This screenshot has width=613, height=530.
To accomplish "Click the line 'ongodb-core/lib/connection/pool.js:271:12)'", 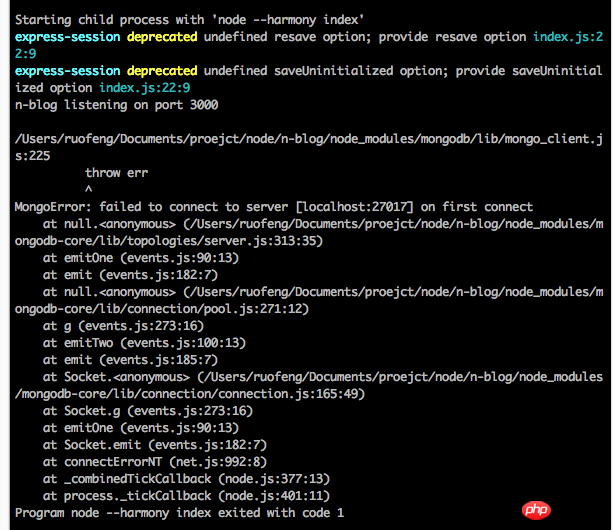I will click(162, 309).
